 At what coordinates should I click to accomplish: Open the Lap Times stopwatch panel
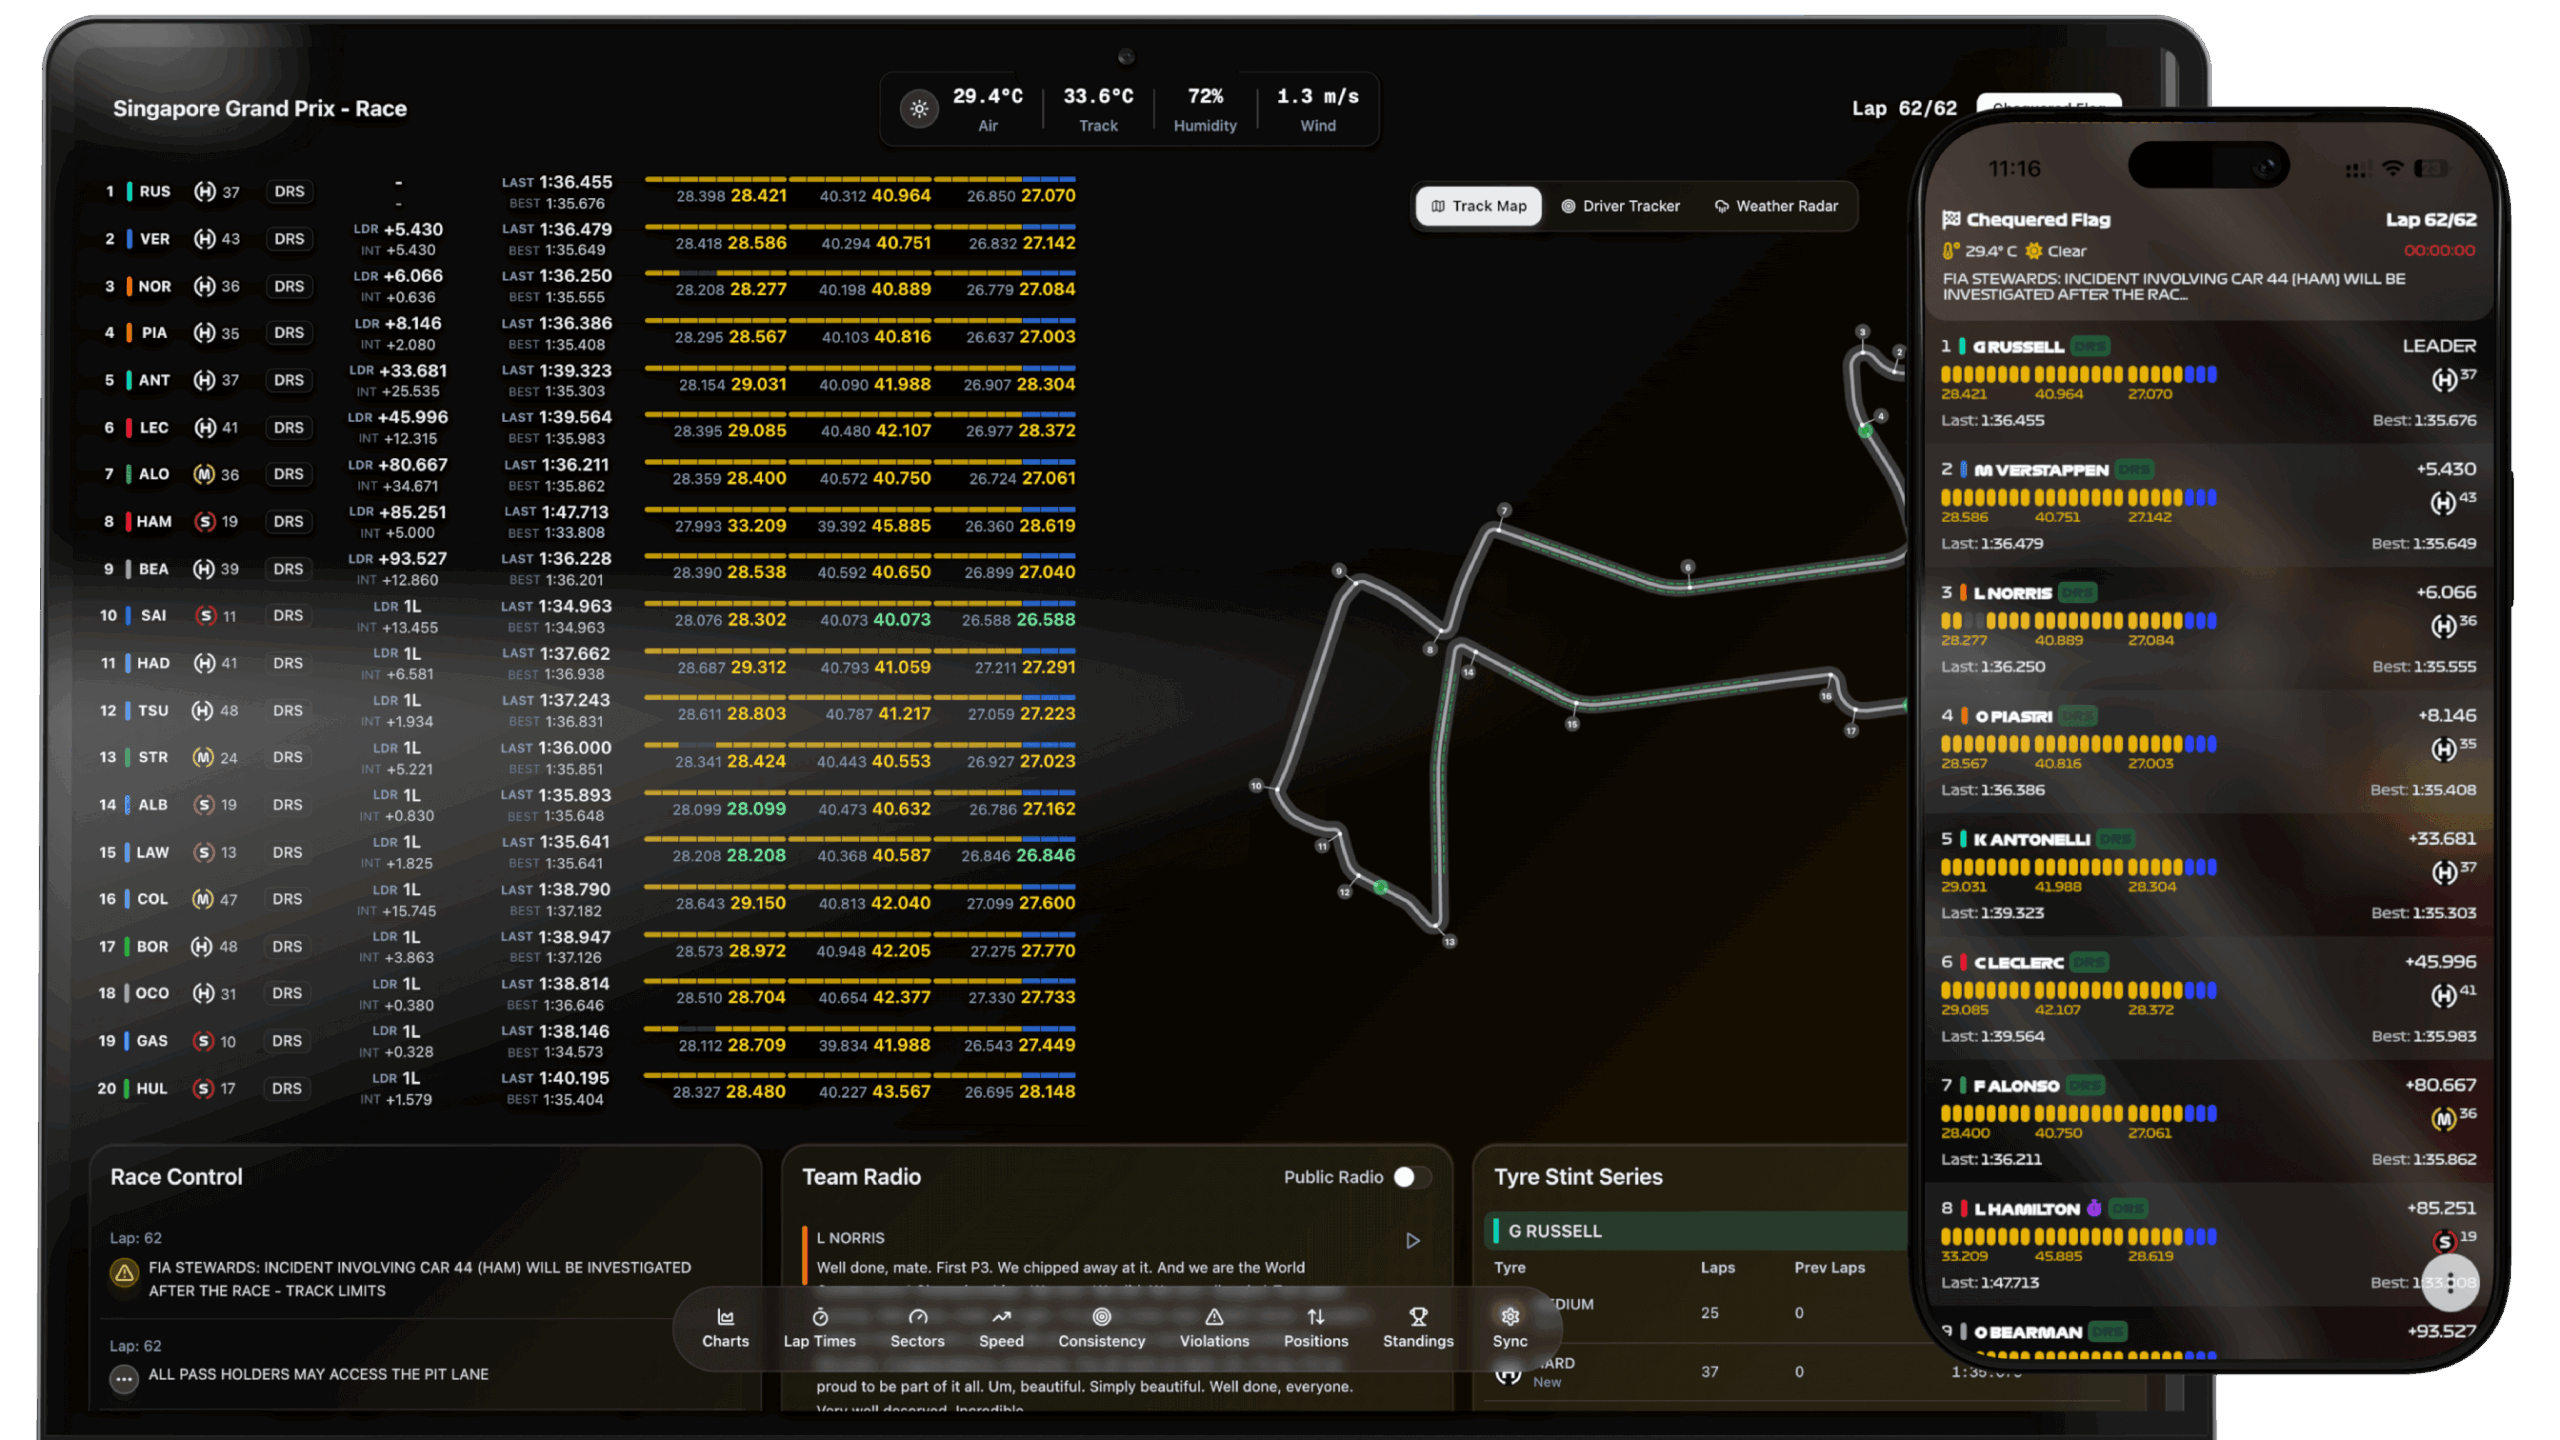pos(819,1328)
